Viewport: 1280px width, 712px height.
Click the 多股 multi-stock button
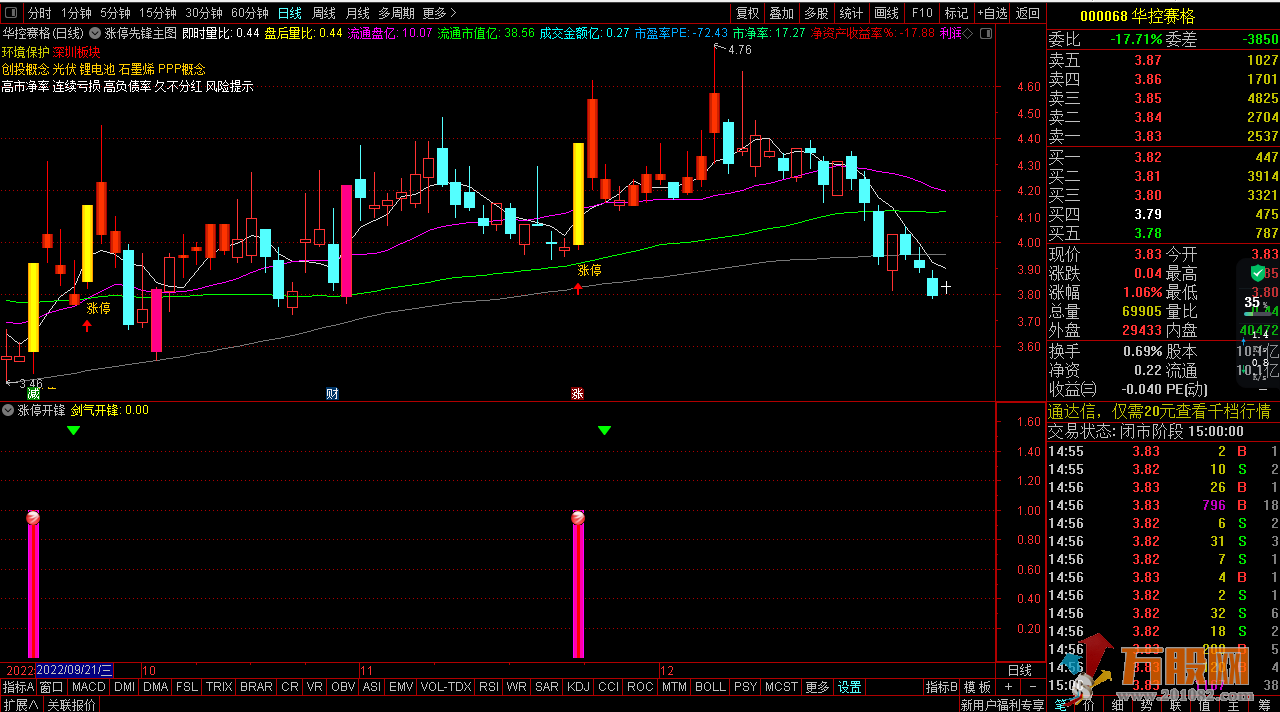[x=816, y=13]
